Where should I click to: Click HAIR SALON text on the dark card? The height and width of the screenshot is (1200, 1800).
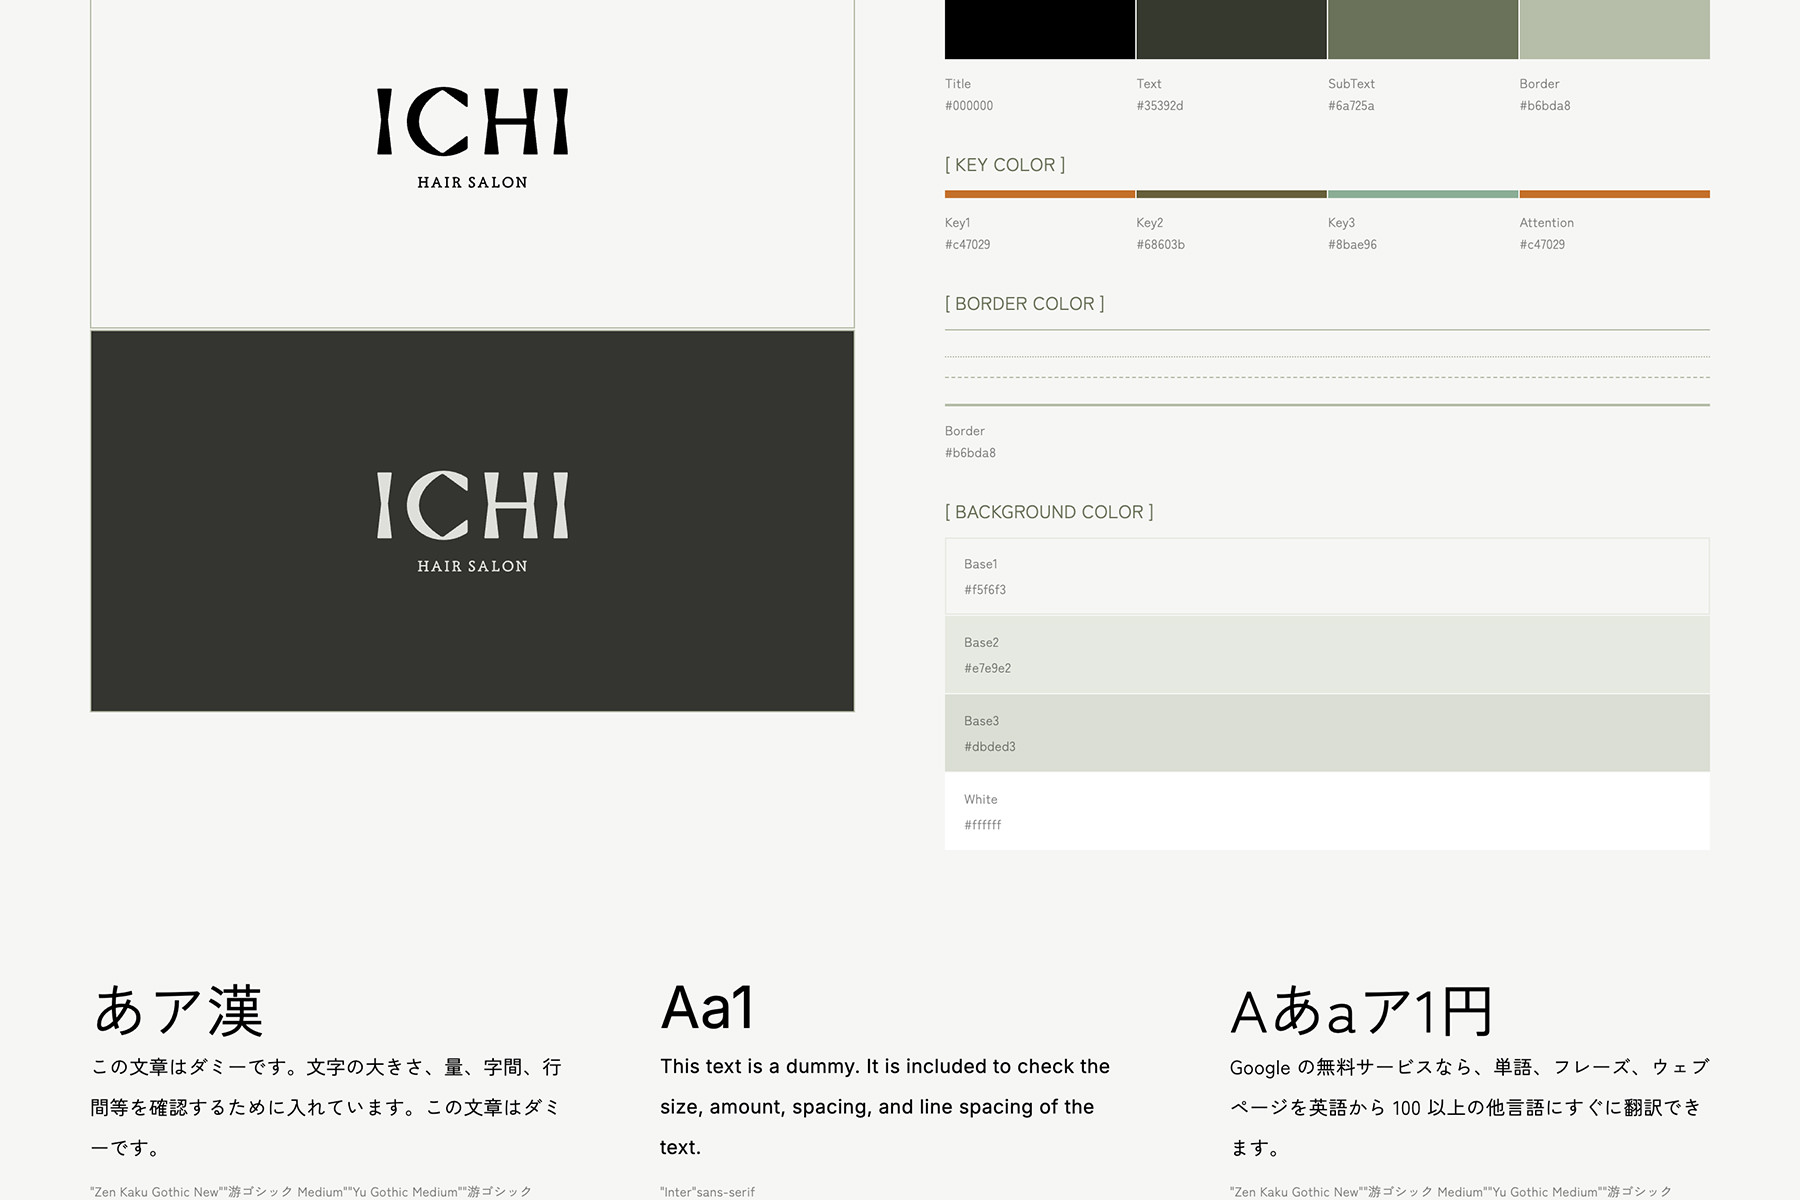472,566
